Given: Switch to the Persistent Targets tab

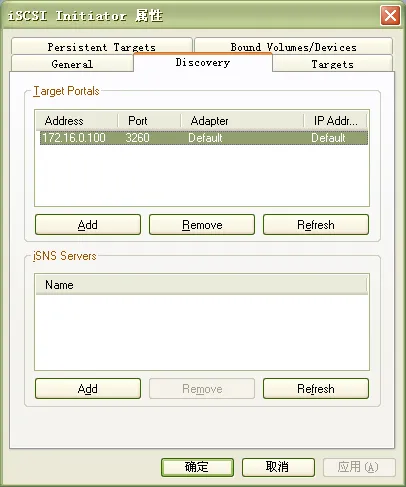Looking at the screenshot, I should coord(102,46).
